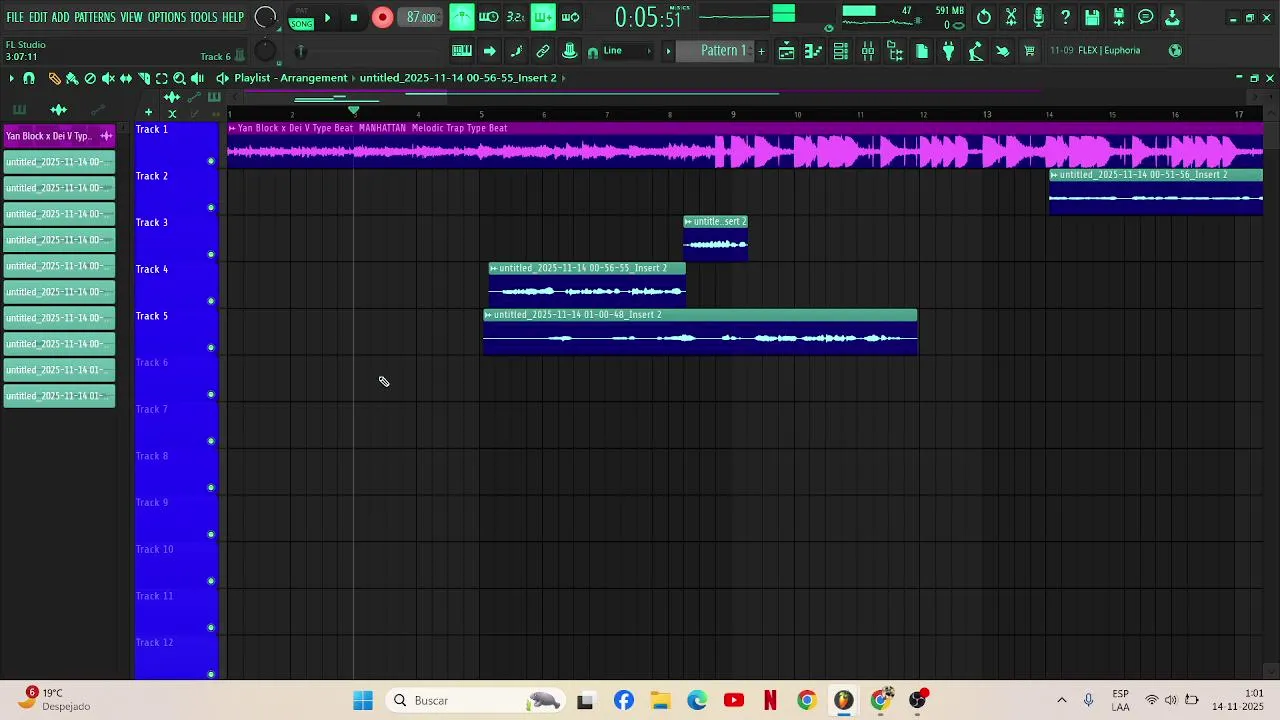Open the Piano roll view icon
The image size is (1280, 720).
[x=814, y=51]
